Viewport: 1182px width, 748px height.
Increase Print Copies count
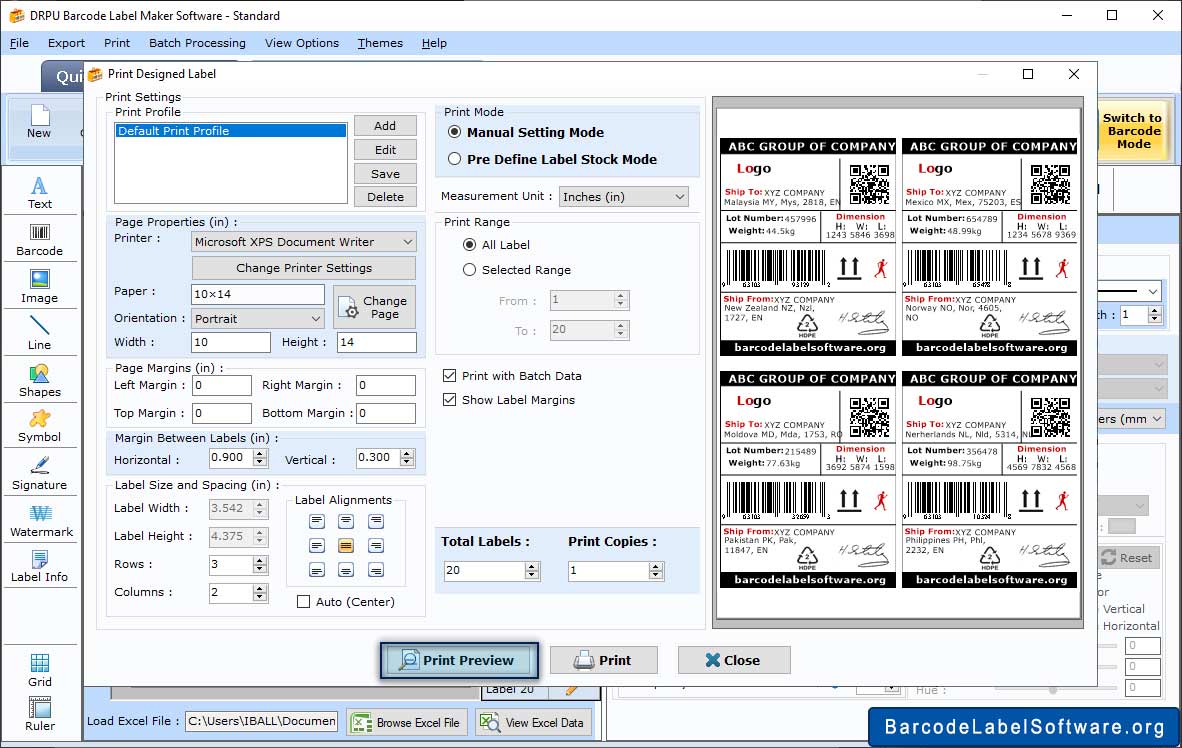(656, 566)
